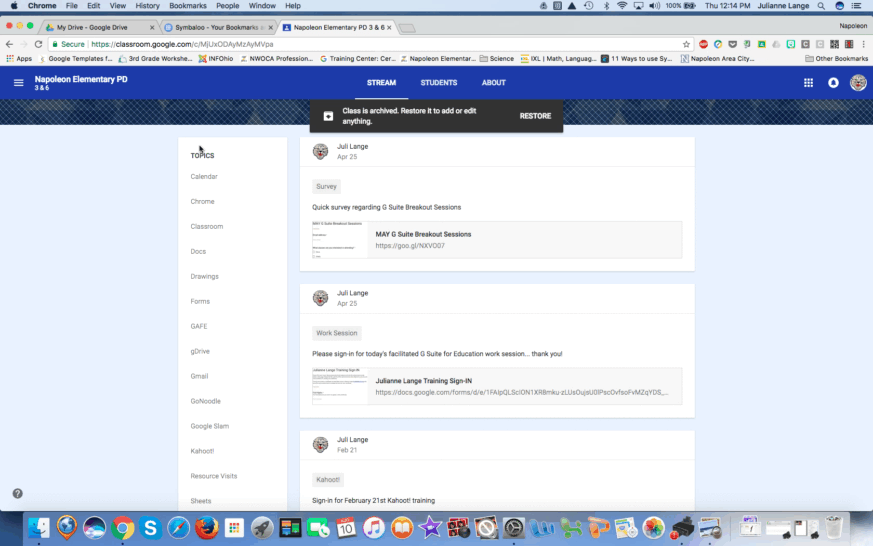This screenshot has height=546, width=873.
Task: Filter by the Resource Visits topic
Action: [214, 476]
